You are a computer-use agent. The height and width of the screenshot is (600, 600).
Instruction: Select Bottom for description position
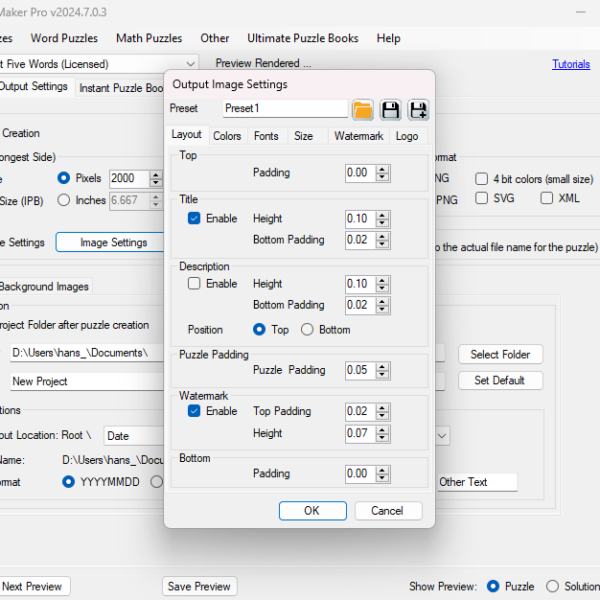coord(307,330)
